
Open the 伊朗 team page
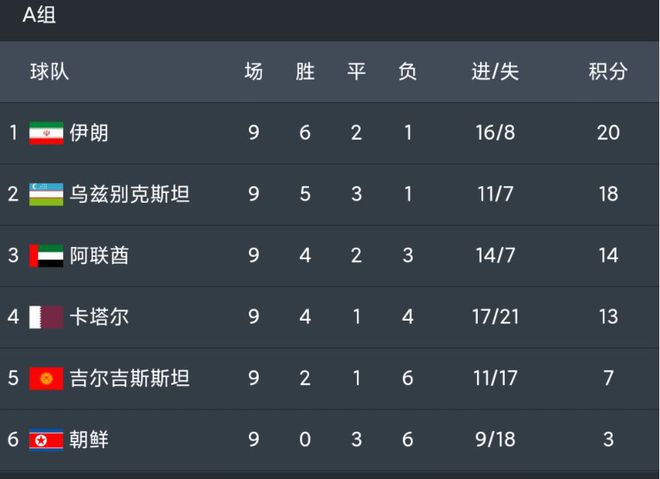coord(89,133)
